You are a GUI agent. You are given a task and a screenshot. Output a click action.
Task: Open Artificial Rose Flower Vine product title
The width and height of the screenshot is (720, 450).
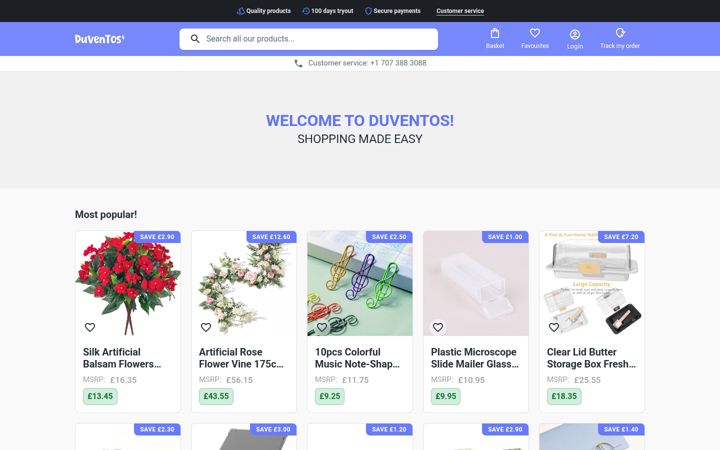click(241, 358)
